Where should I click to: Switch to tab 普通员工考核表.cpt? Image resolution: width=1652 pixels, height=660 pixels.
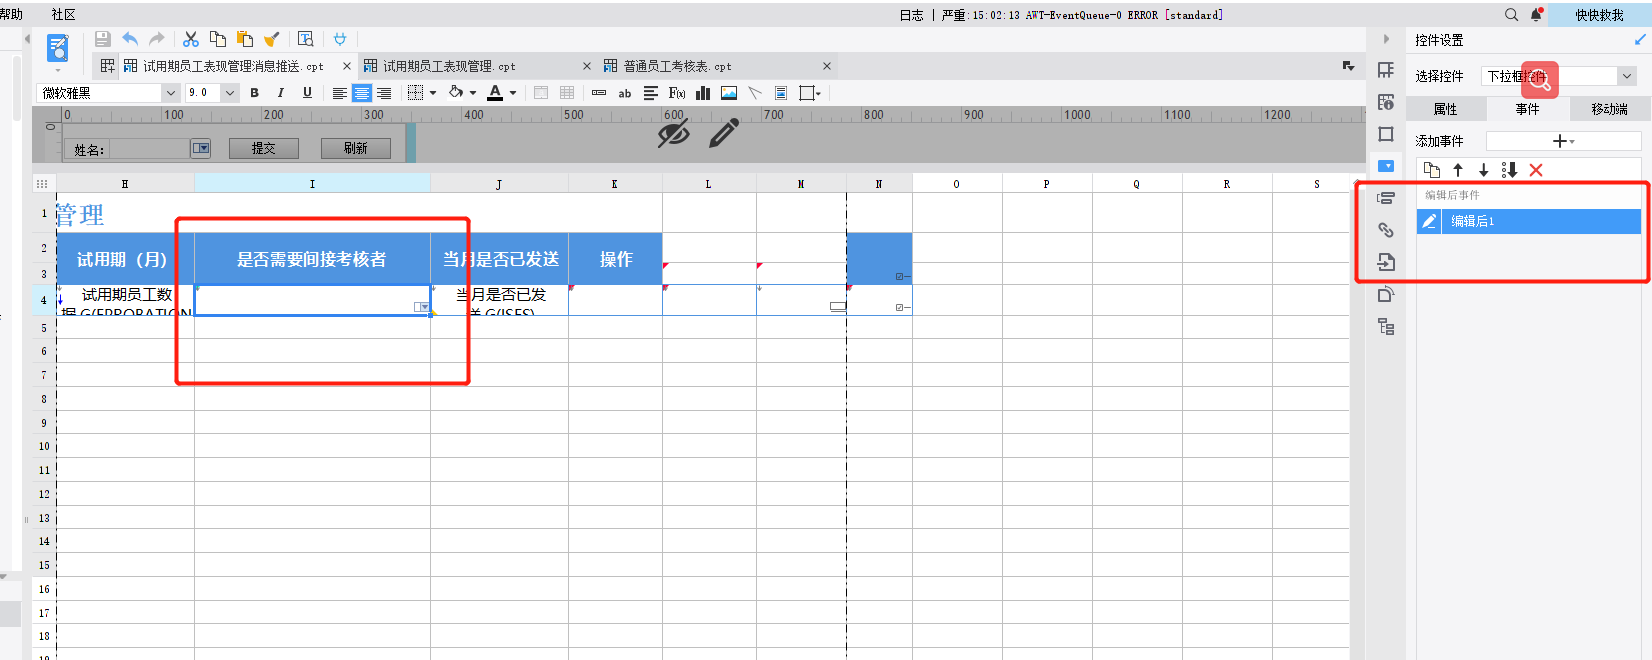[716, 66]
